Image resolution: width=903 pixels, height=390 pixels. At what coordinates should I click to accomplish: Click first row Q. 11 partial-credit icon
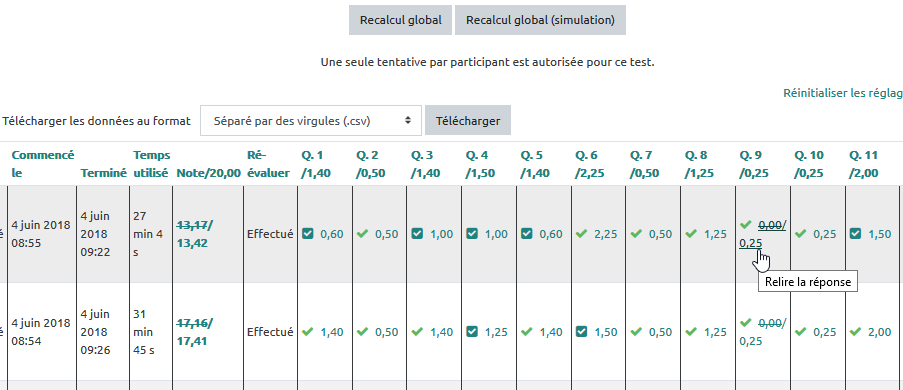point(856,233)
